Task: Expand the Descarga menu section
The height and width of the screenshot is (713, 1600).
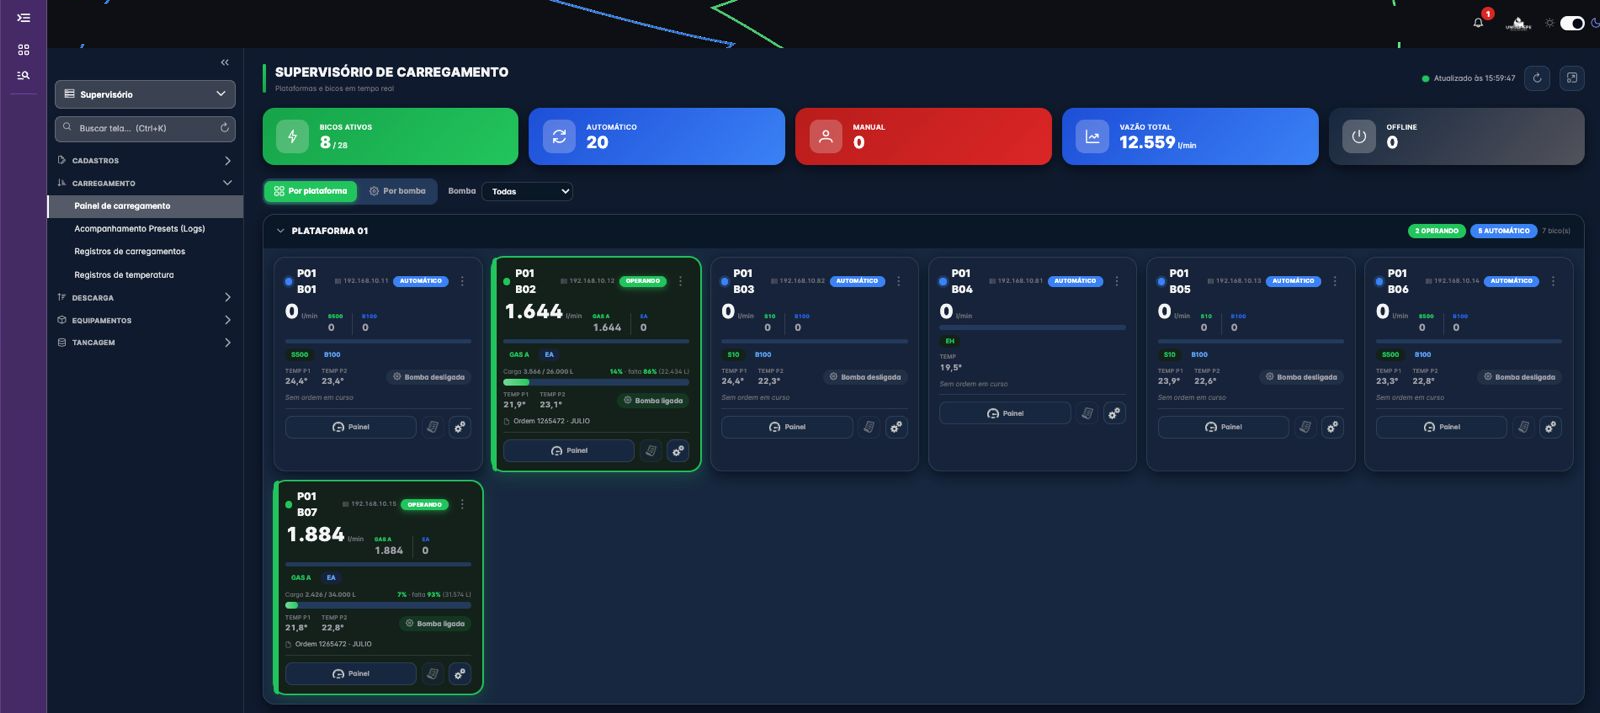Action: [145, 297]
